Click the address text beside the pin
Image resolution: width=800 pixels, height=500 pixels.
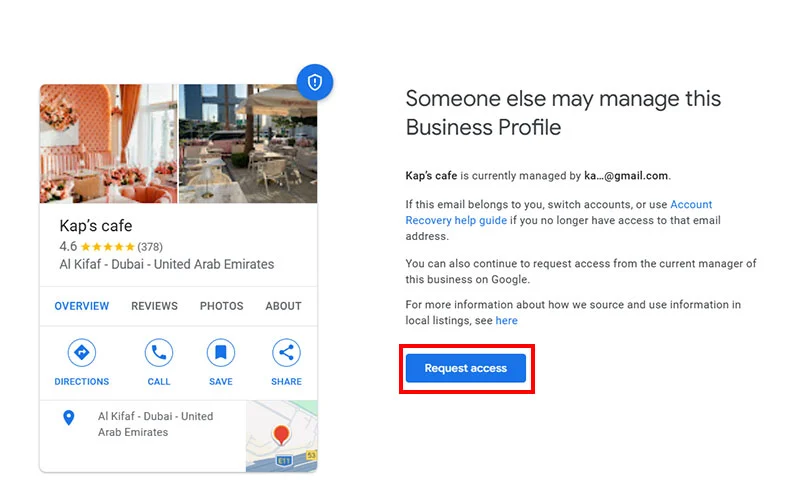pyautogui.click(x=155, y=424)
